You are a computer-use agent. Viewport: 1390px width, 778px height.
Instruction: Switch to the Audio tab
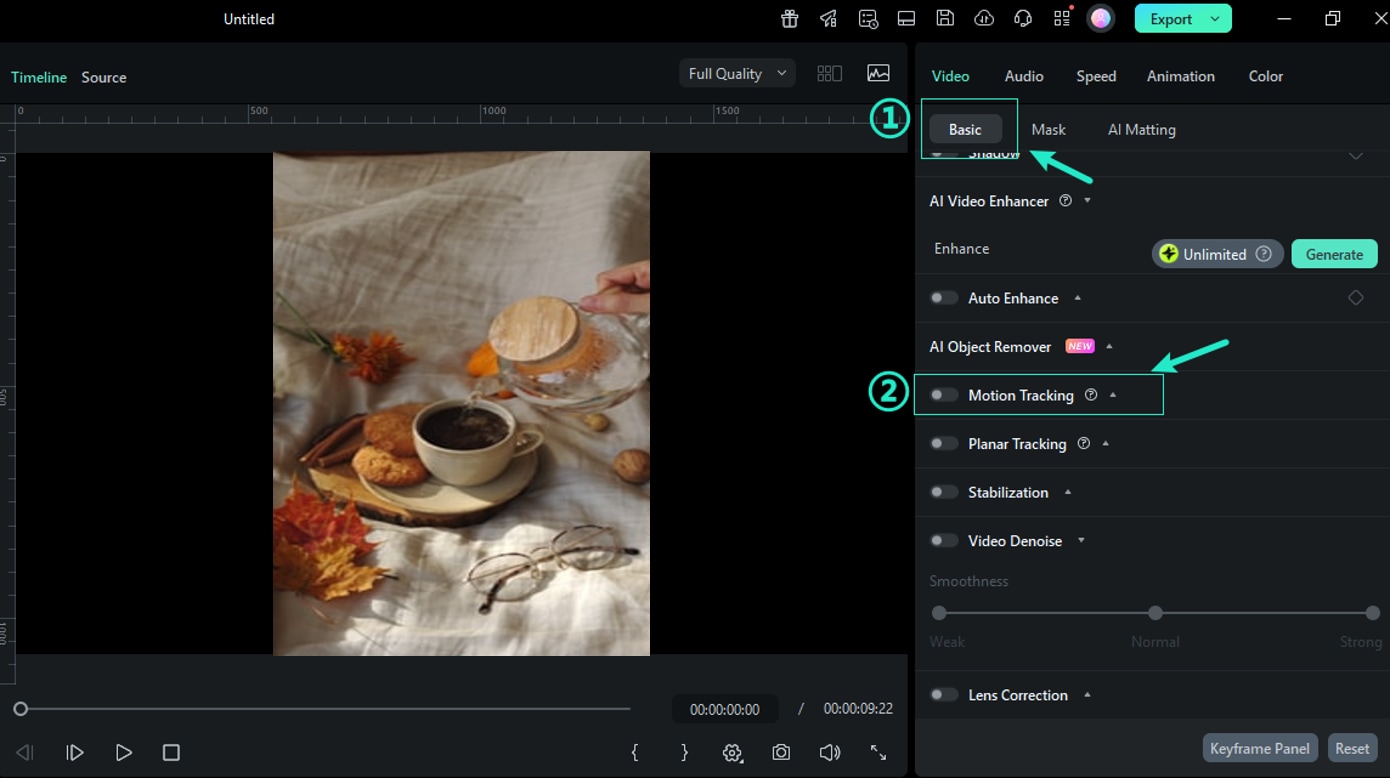(x=1024, y=76)
